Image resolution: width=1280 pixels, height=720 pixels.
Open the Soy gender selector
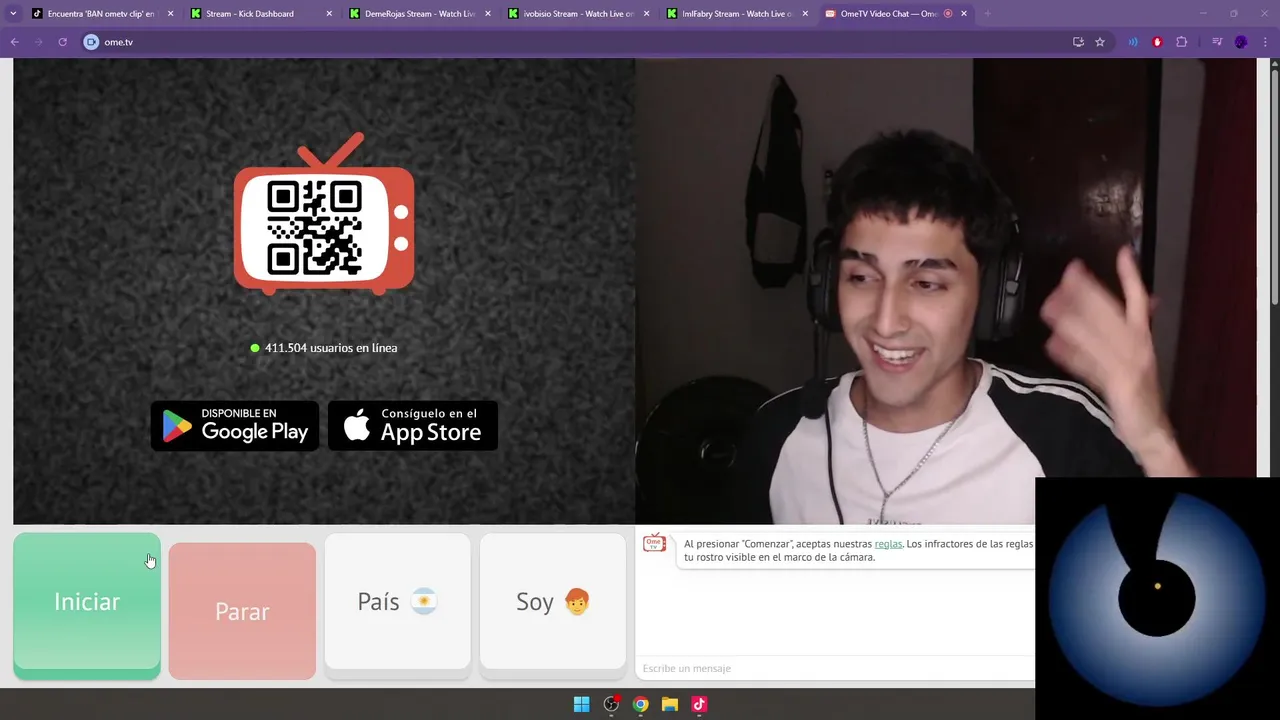click(553, 601)
